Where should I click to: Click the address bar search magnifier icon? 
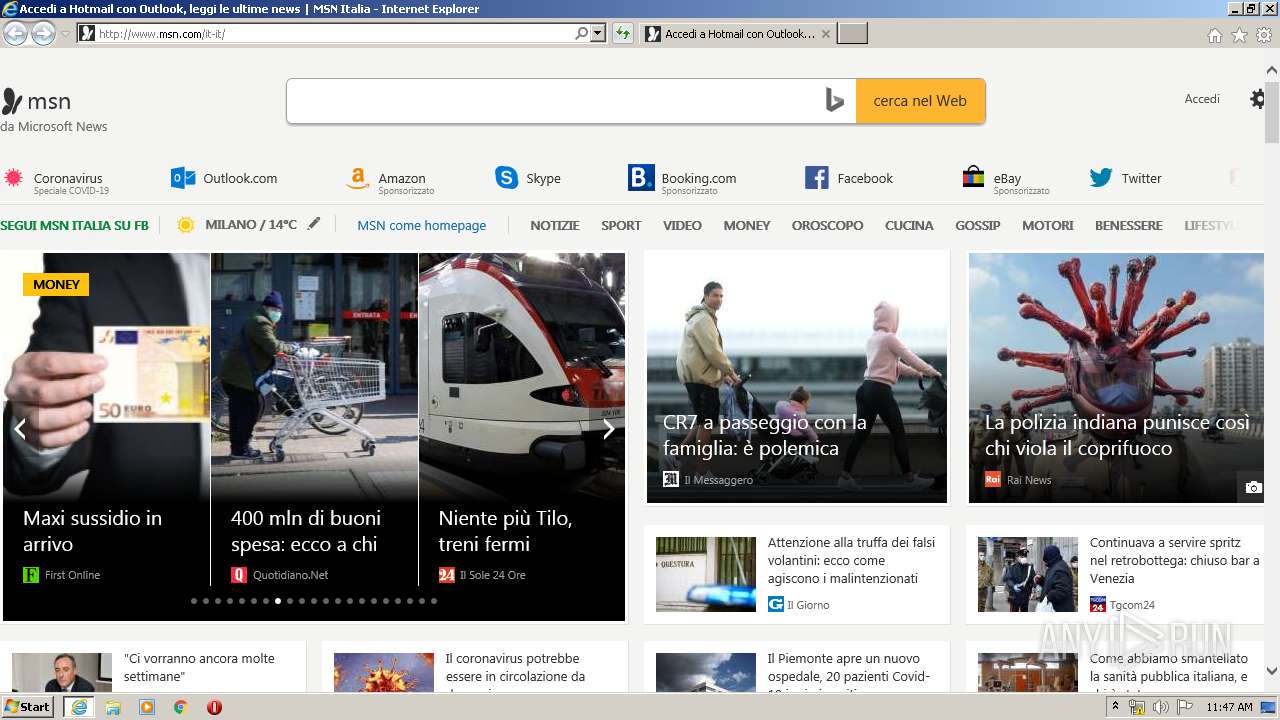click(581, 33)
